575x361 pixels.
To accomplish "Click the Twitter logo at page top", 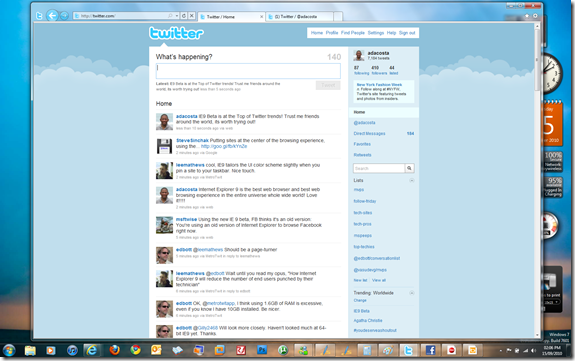I will (176, 33).
